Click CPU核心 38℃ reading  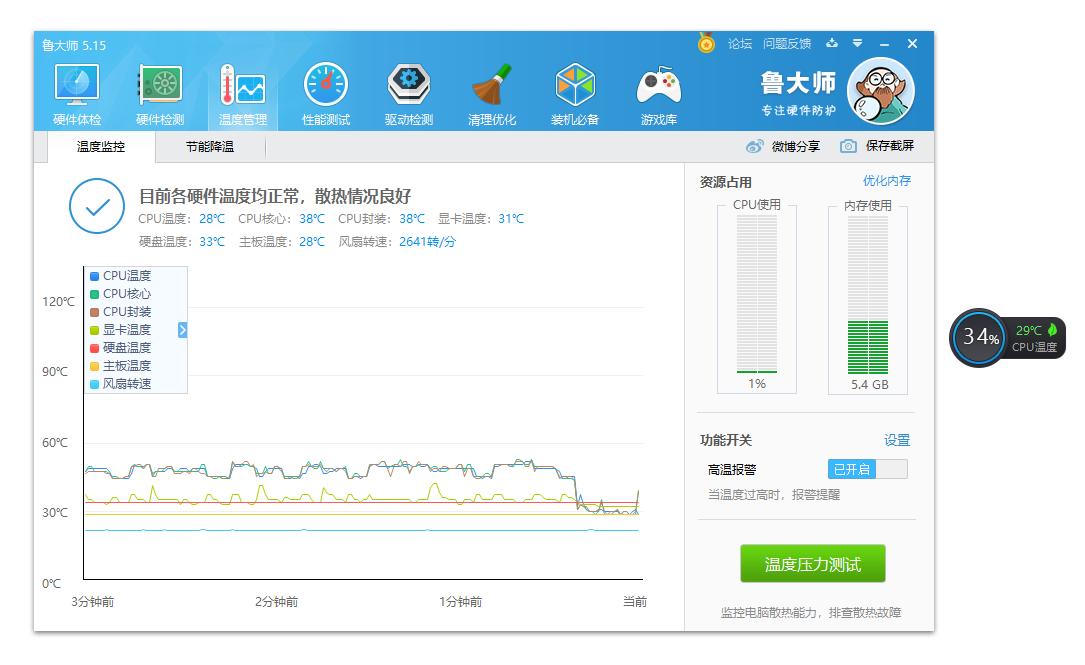[x=282, y=219]
